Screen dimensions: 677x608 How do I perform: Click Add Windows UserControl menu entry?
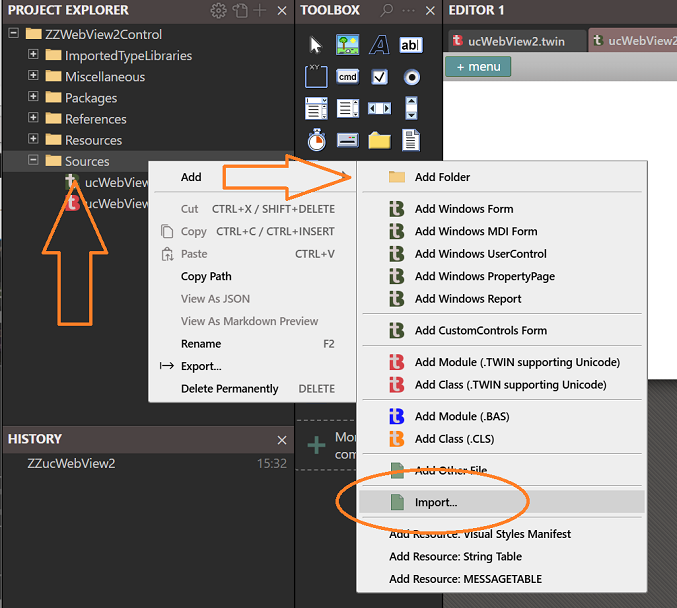[x=480, y=254]
